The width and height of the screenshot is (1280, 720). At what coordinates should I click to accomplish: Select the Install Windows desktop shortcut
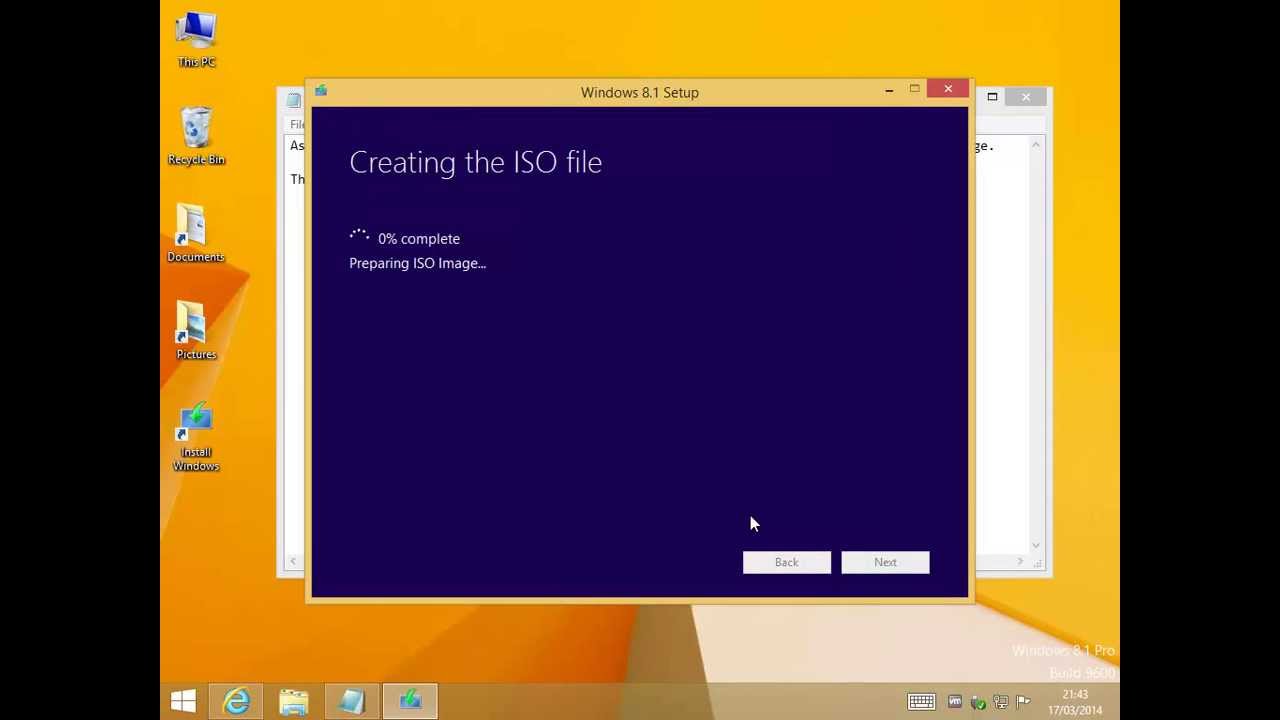pyautogui.click(x=196, y=438)
